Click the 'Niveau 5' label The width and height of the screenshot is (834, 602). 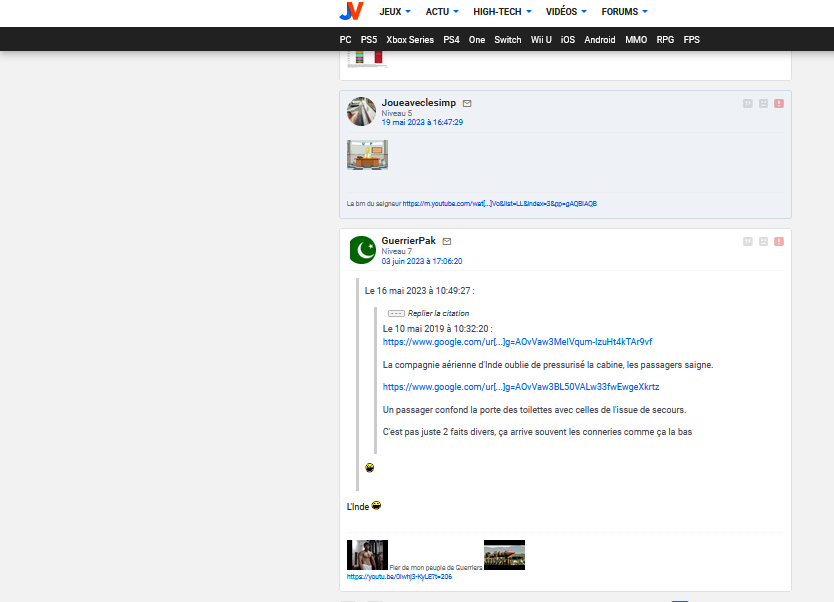[397, 113]
